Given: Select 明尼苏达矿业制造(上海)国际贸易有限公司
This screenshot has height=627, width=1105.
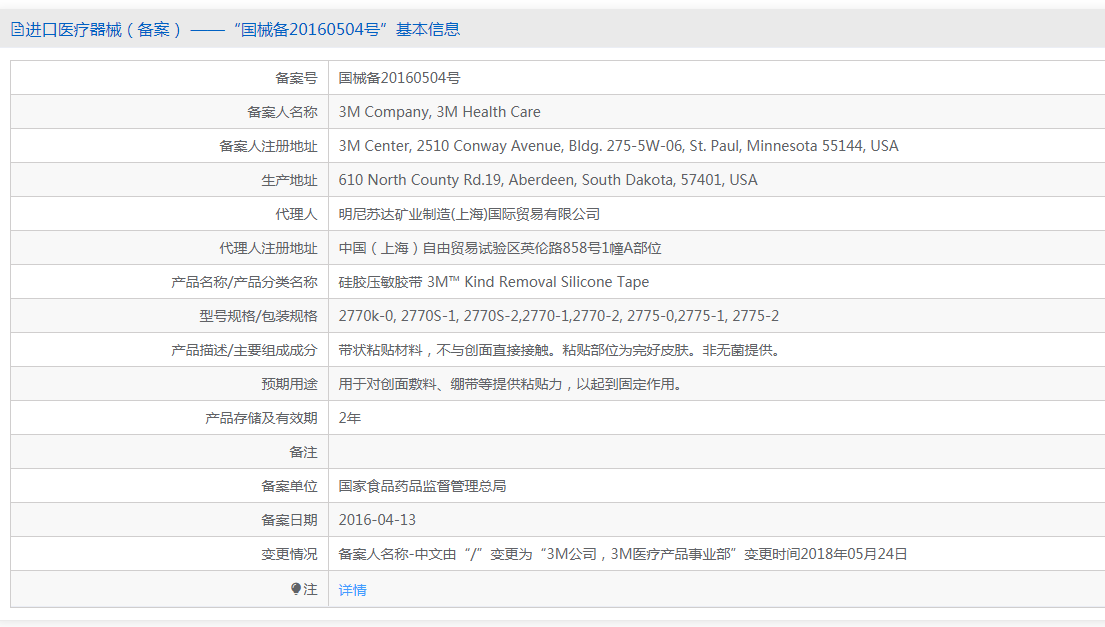Looking at the screenshot, I should (x=469, y=214).
